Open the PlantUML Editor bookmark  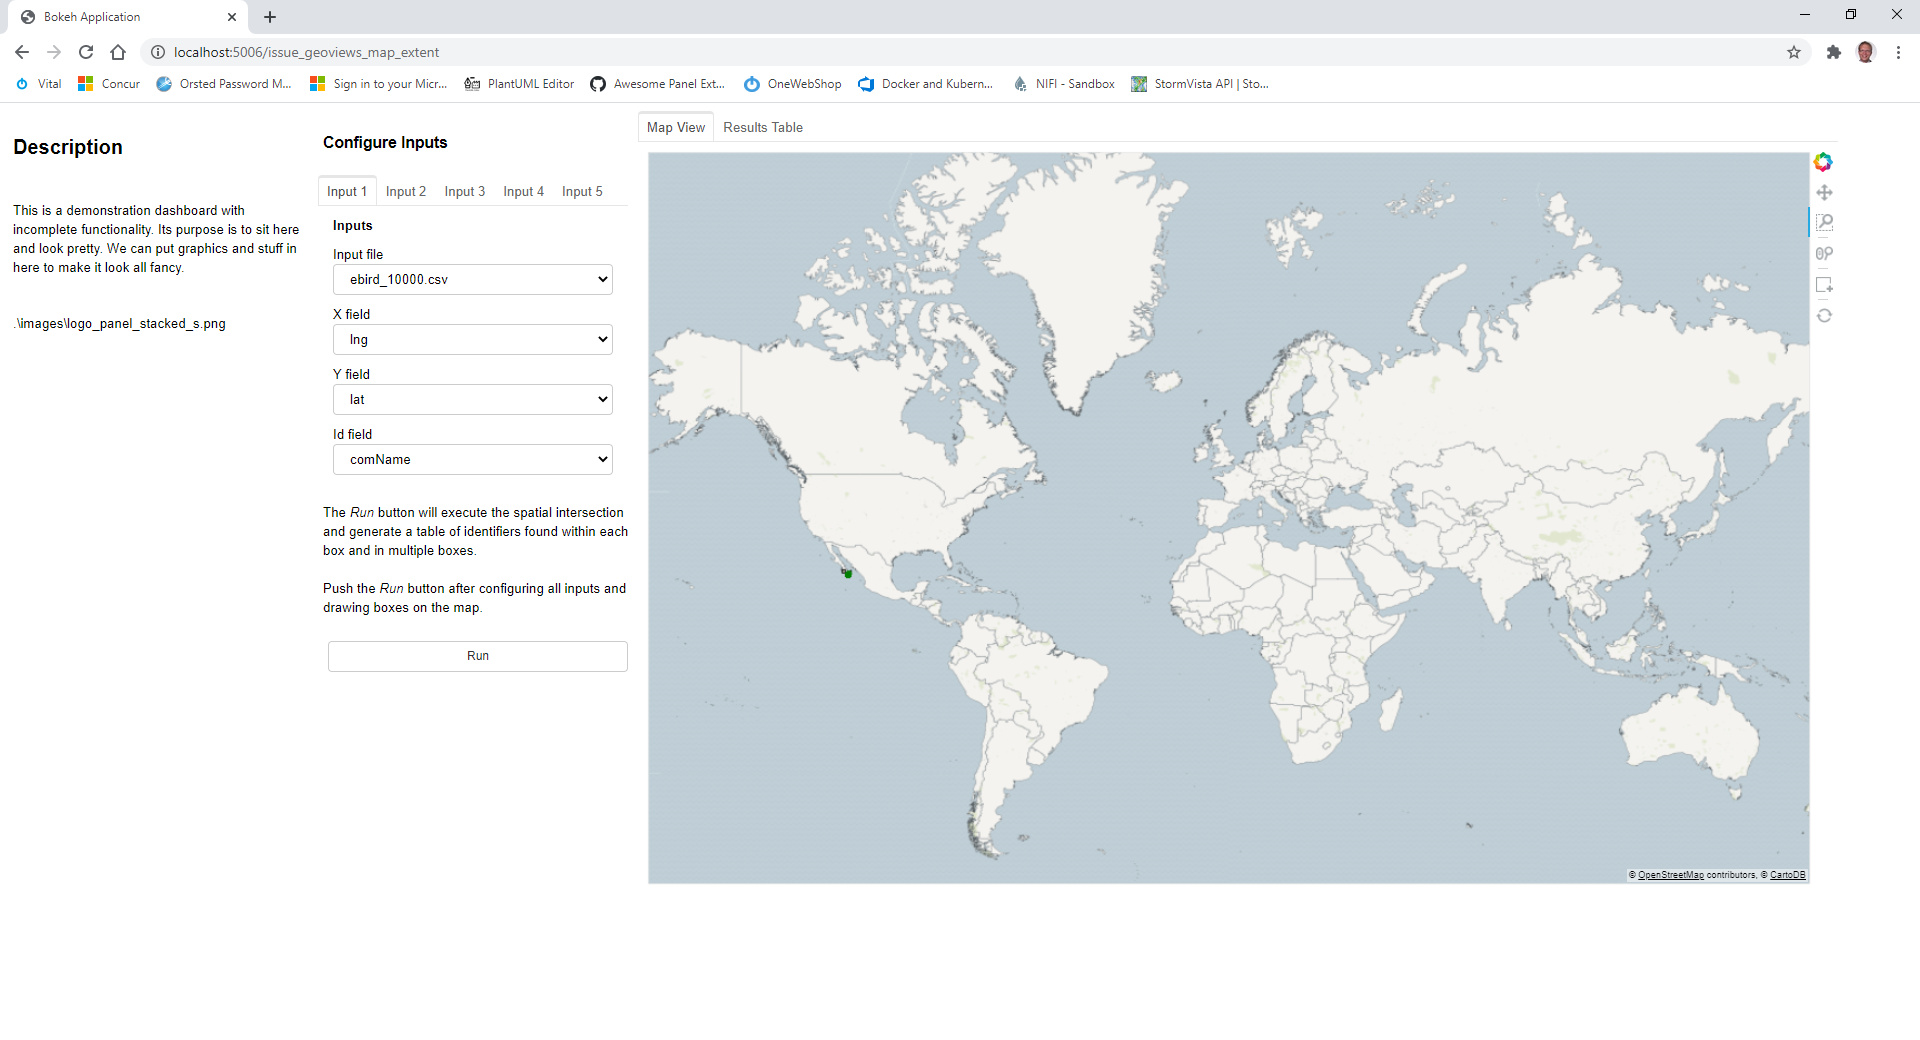point(519,84)
